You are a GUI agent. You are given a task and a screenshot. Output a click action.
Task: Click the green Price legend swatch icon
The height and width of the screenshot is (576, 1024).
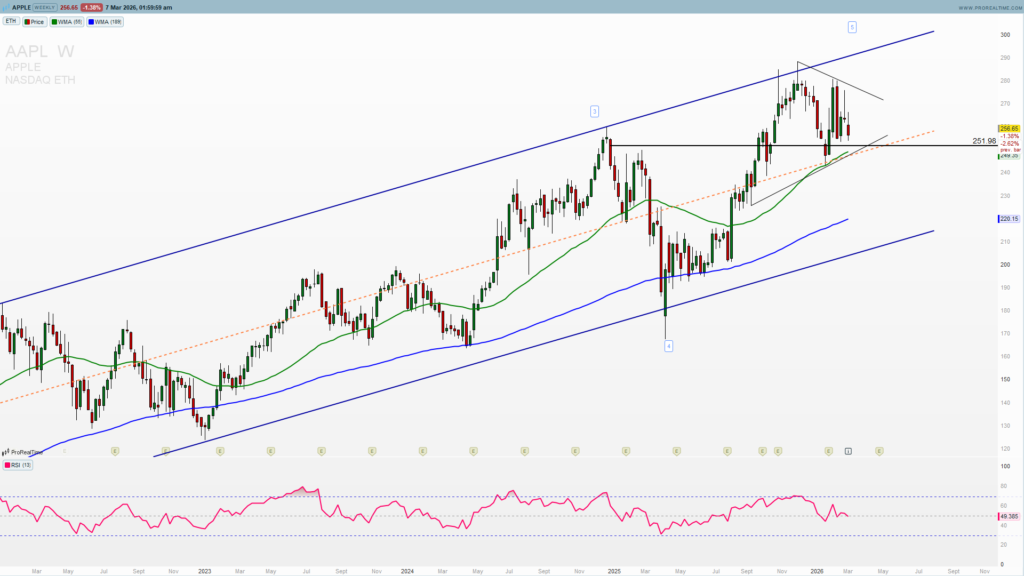27,21
